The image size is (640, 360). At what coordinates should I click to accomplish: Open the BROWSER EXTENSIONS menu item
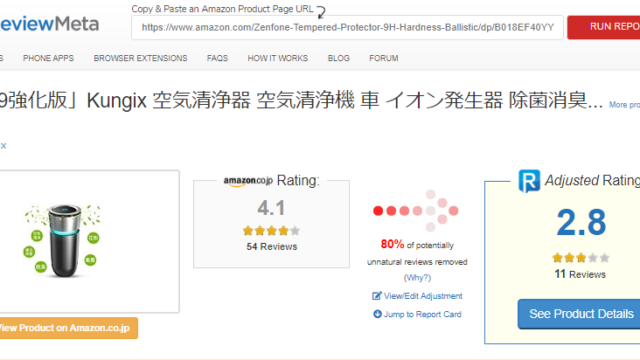click(x=140, y=58)
